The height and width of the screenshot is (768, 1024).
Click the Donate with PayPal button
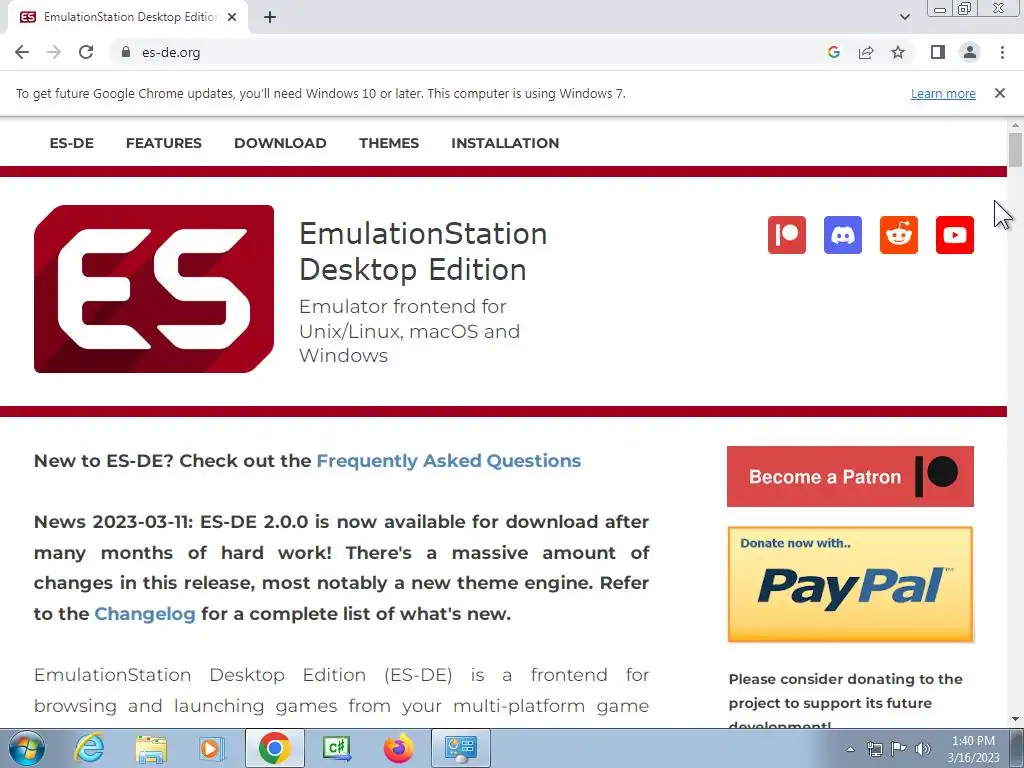tap(850, 584)
